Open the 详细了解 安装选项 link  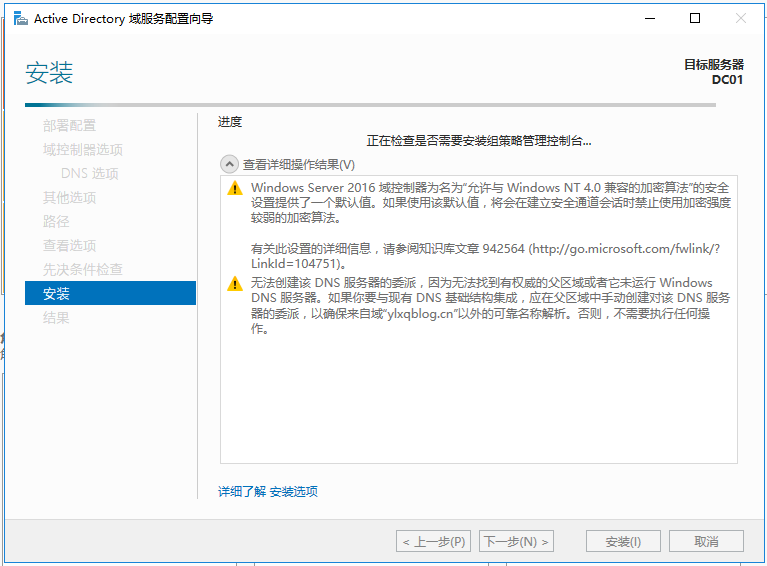pyautogui.click(x=268, y=492)
